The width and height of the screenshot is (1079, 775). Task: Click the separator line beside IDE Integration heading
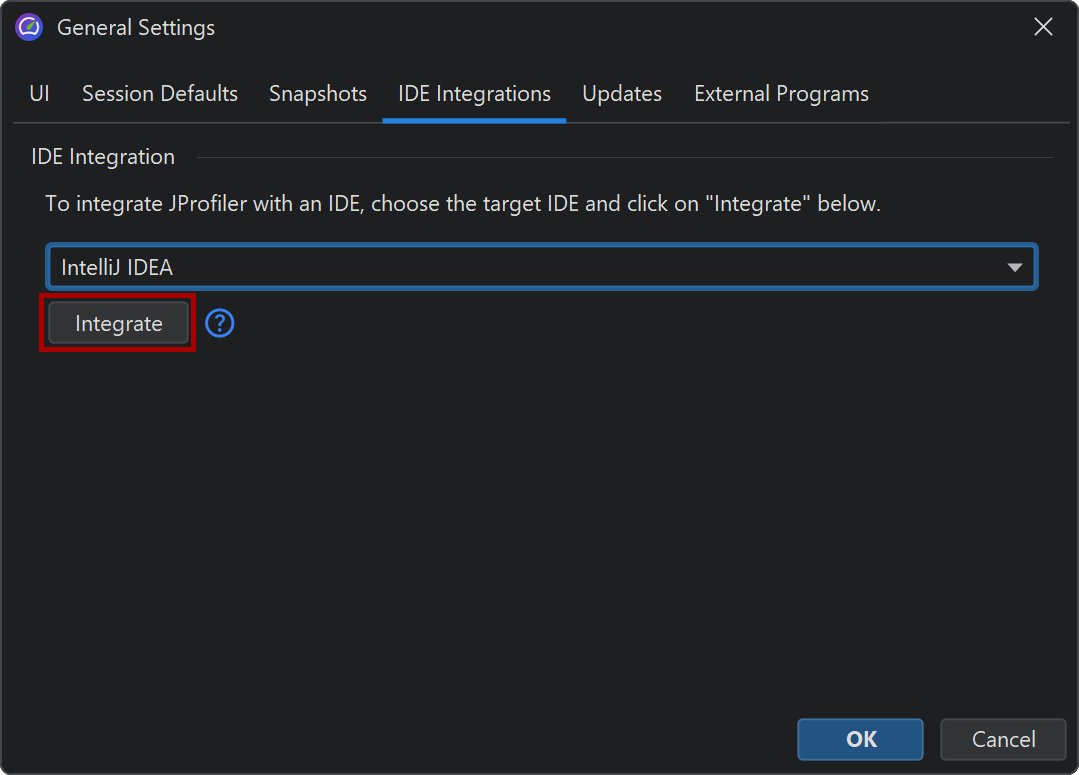(x=620, y=158)
